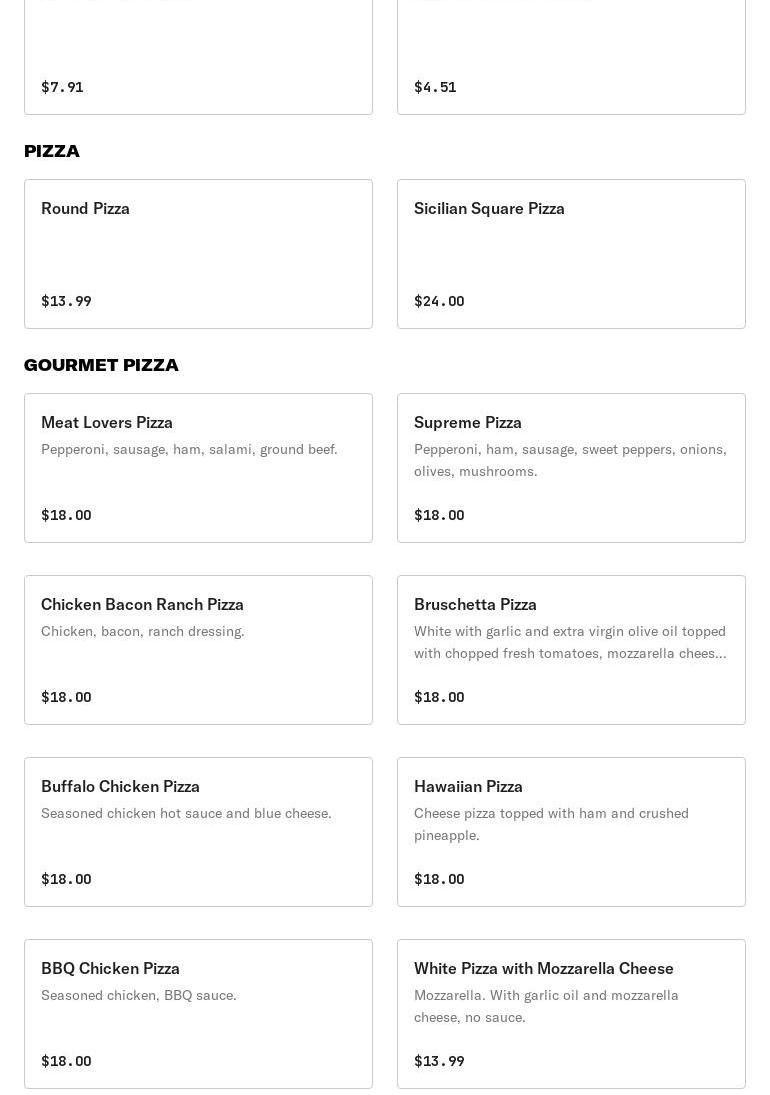Open the BBQ Chicken Pizza card
The height and width of the screenshot is (1095, 770).
(x=198, y=1013)
